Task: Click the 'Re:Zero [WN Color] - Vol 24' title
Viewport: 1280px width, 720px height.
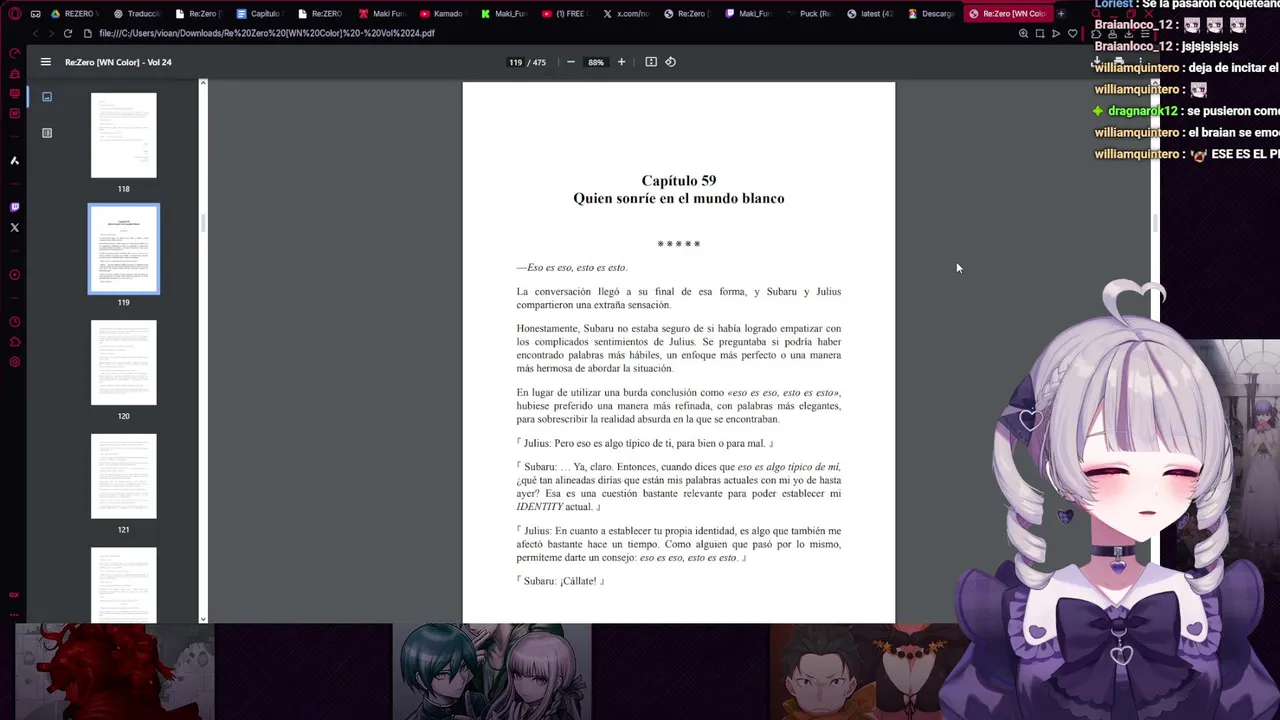Action: [x=118, y=62]
